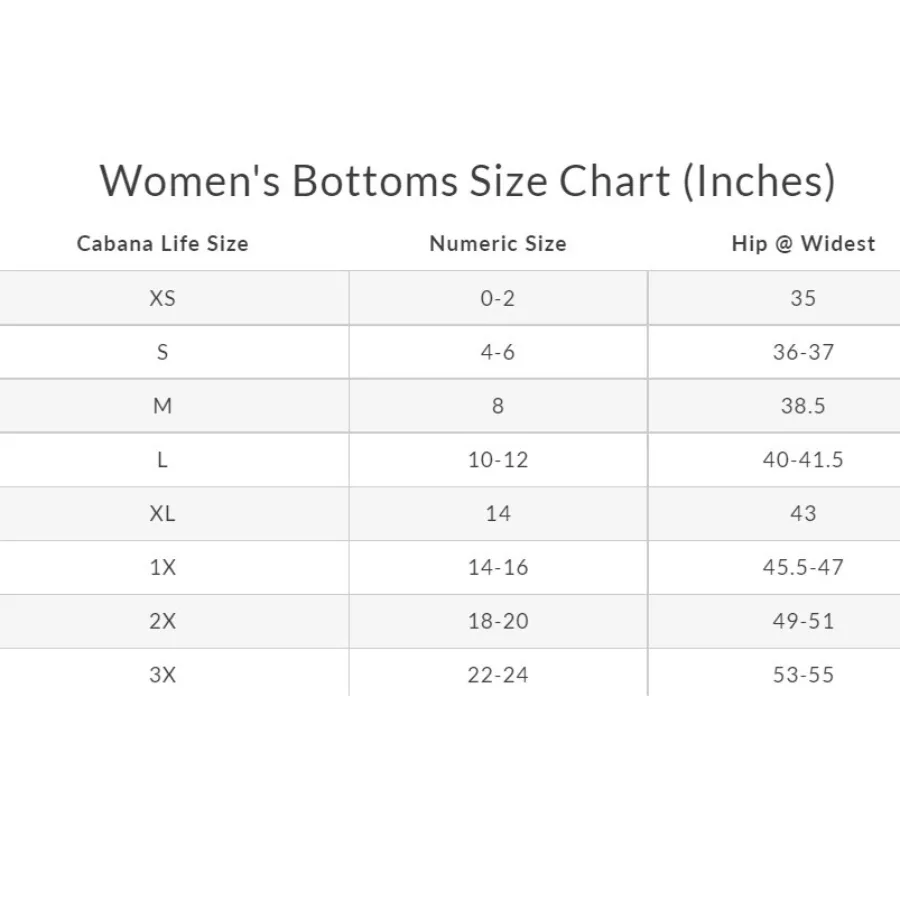Click the Women's Bottoms Size Chart title
900x900 pixels.
[x=467, y=181]
